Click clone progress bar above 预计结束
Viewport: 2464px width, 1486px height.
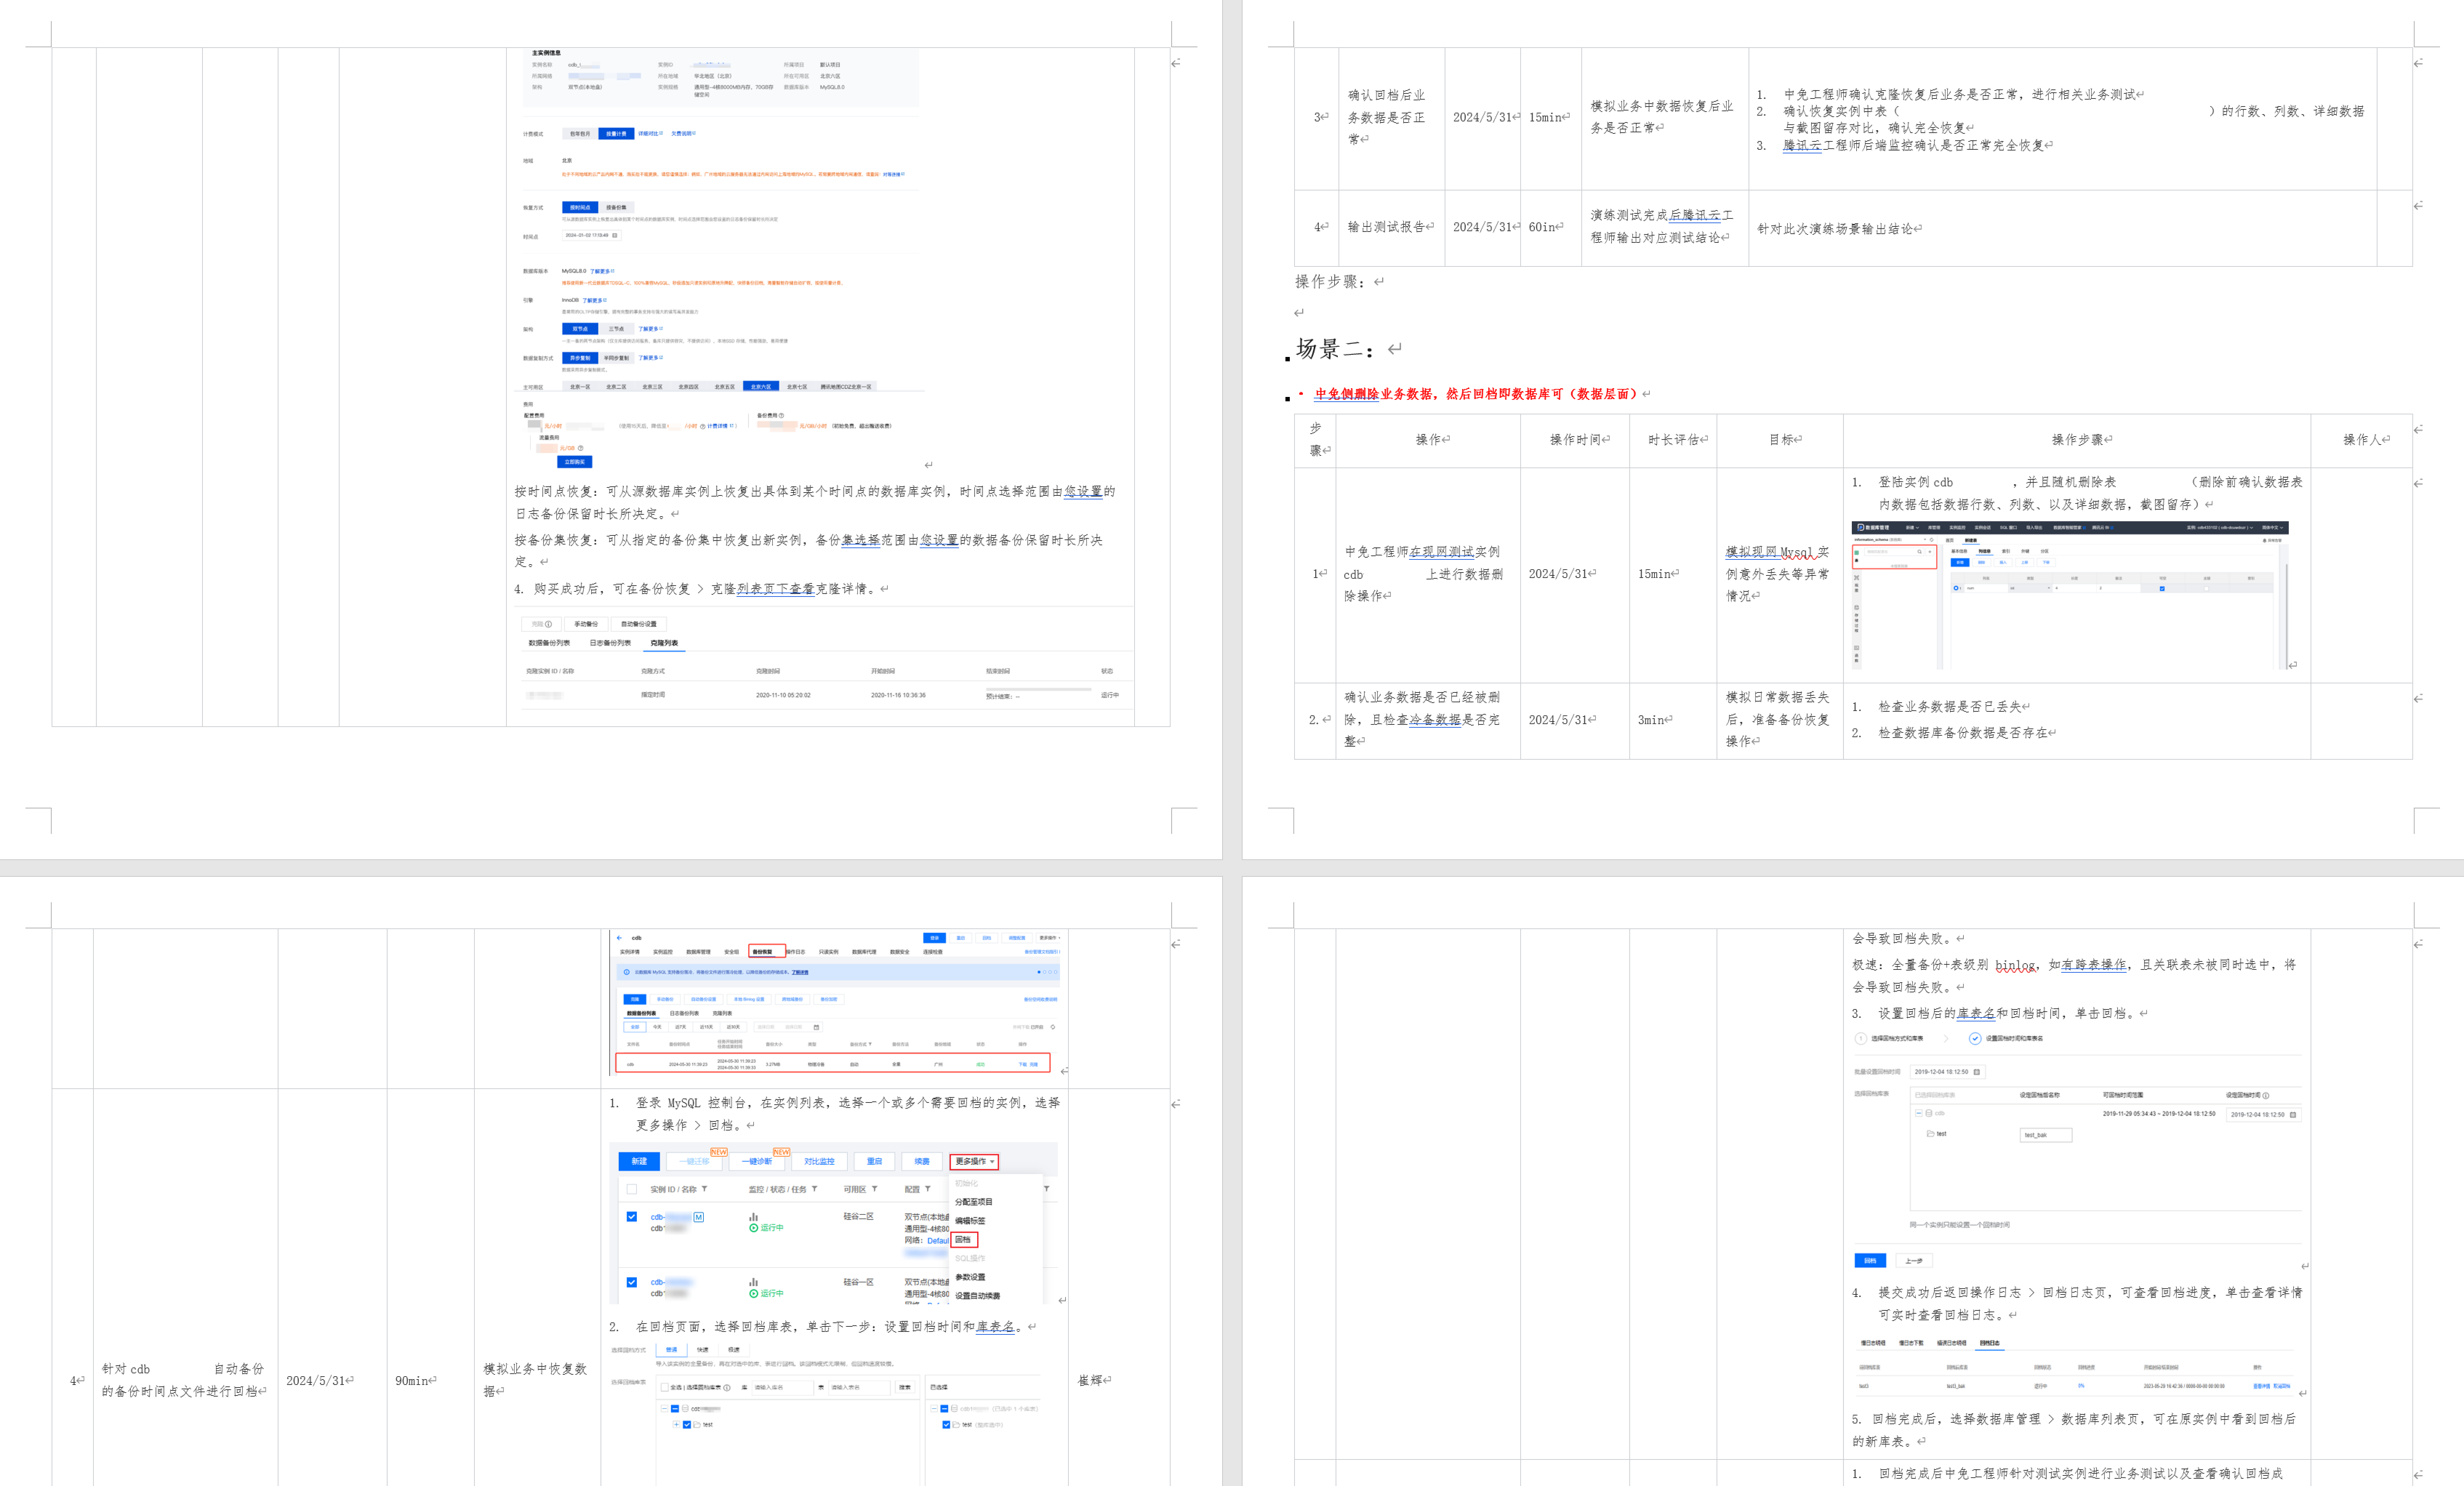pyautogui.click(x=1039, y=688)
